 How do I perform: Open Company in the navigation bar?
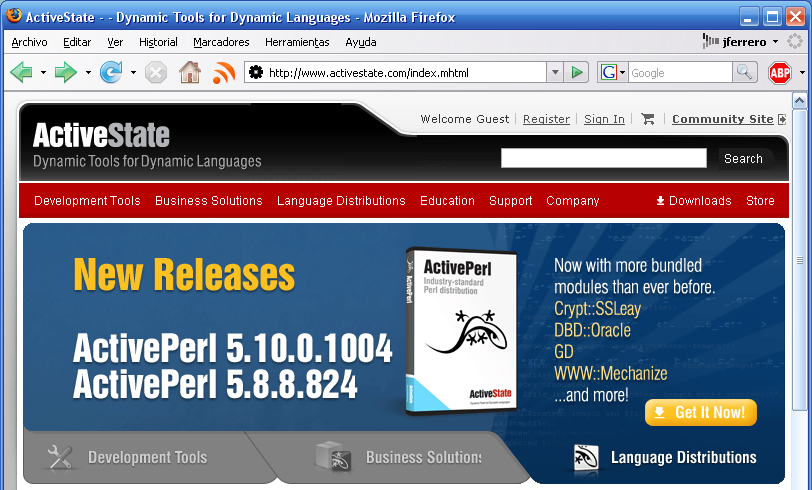point(572,200)
